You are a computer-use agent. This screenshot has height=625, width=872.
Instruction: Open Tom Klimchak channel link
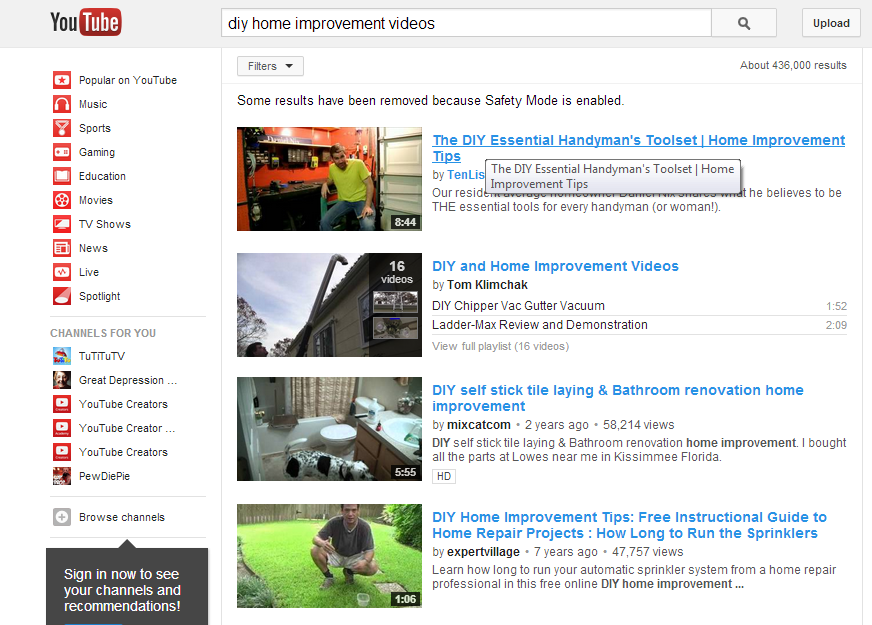[487, 285]
